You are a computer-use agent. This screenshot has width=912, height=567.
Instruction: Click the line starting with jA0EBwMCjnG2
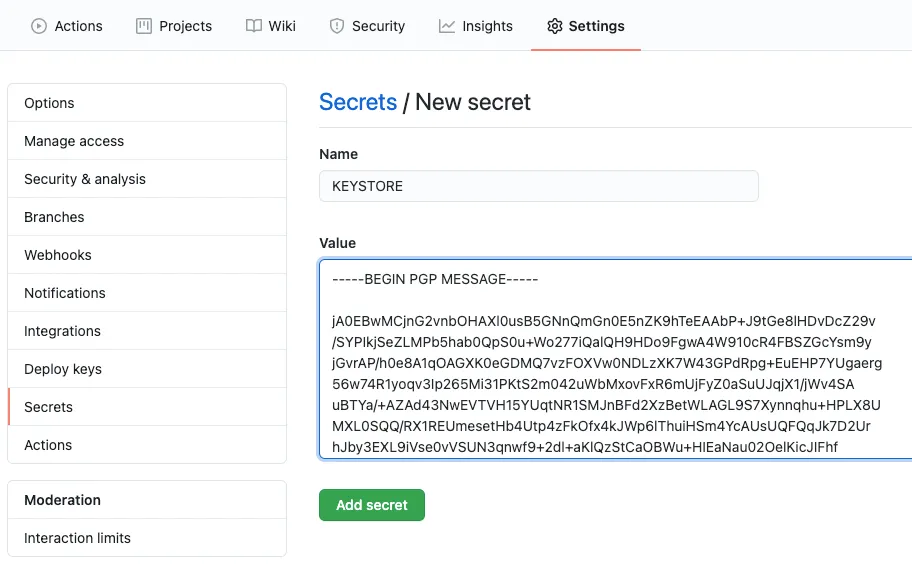tap(604, 321)
